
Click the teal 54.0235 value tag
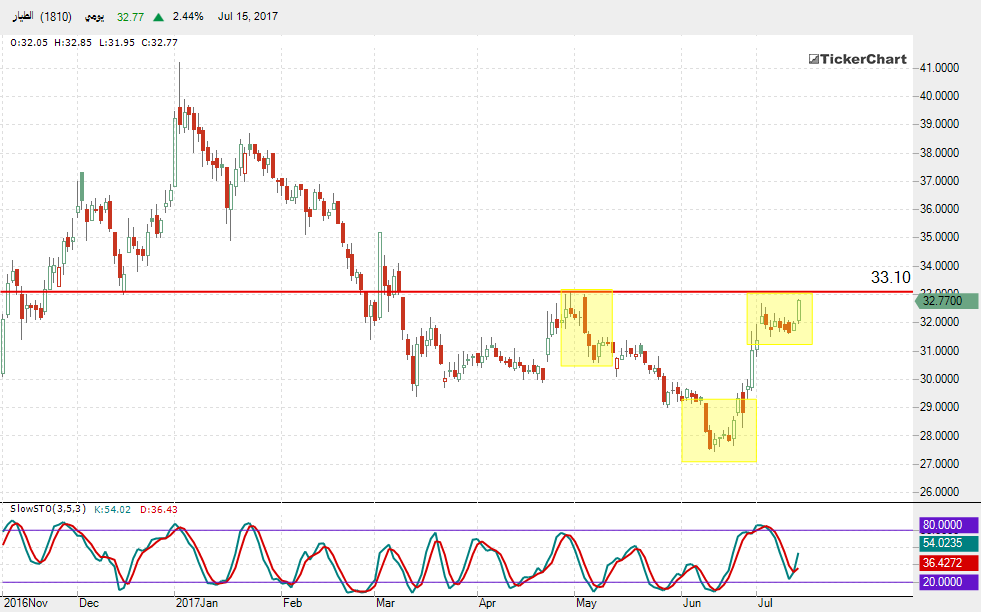tap(945, 544)
